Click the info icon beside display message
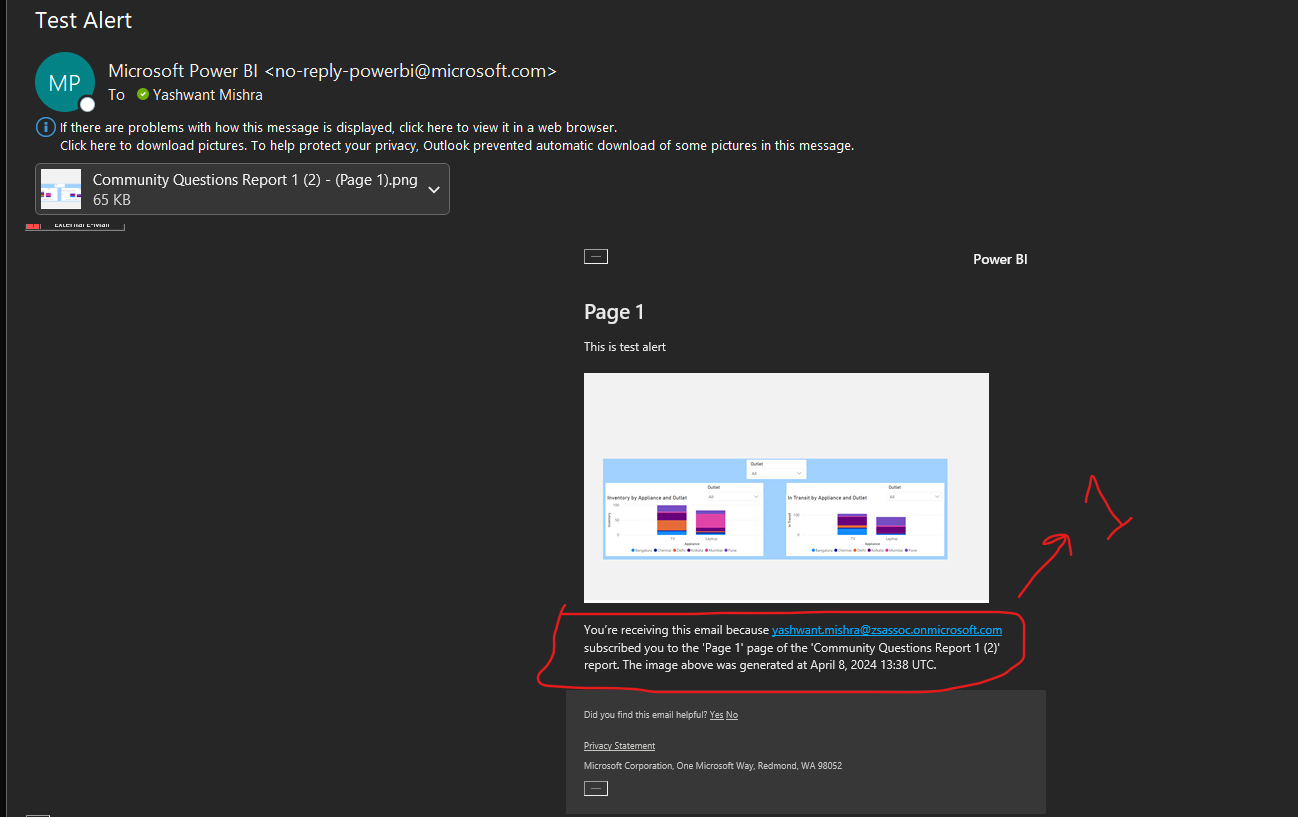Image resolution: width=1298 pixels, height=817 pixels. coord(45,127)
